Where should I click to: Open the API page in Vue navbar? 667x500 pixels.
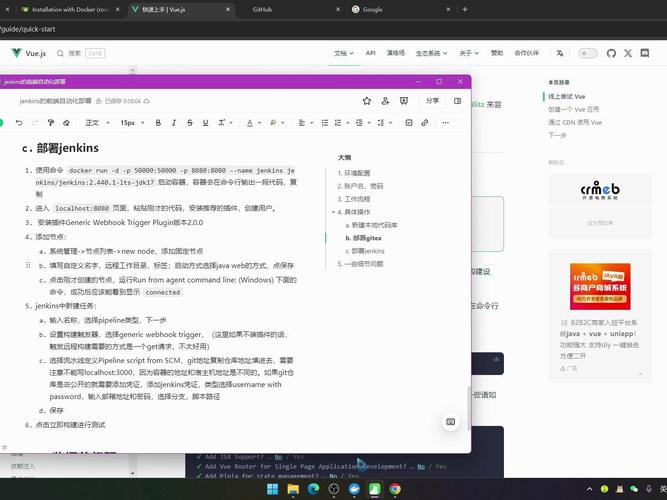click(371, 53)
